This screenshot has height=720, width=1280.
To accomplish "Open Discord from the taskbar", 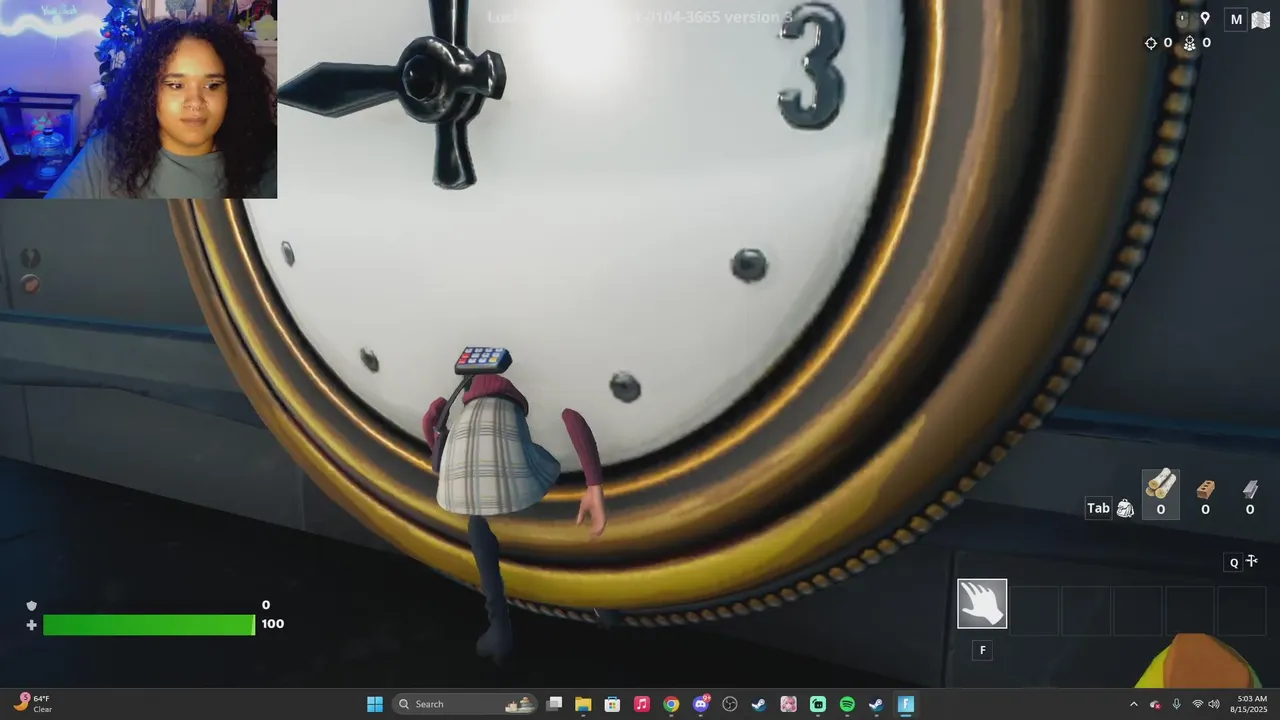I will (x=701, y=704).
